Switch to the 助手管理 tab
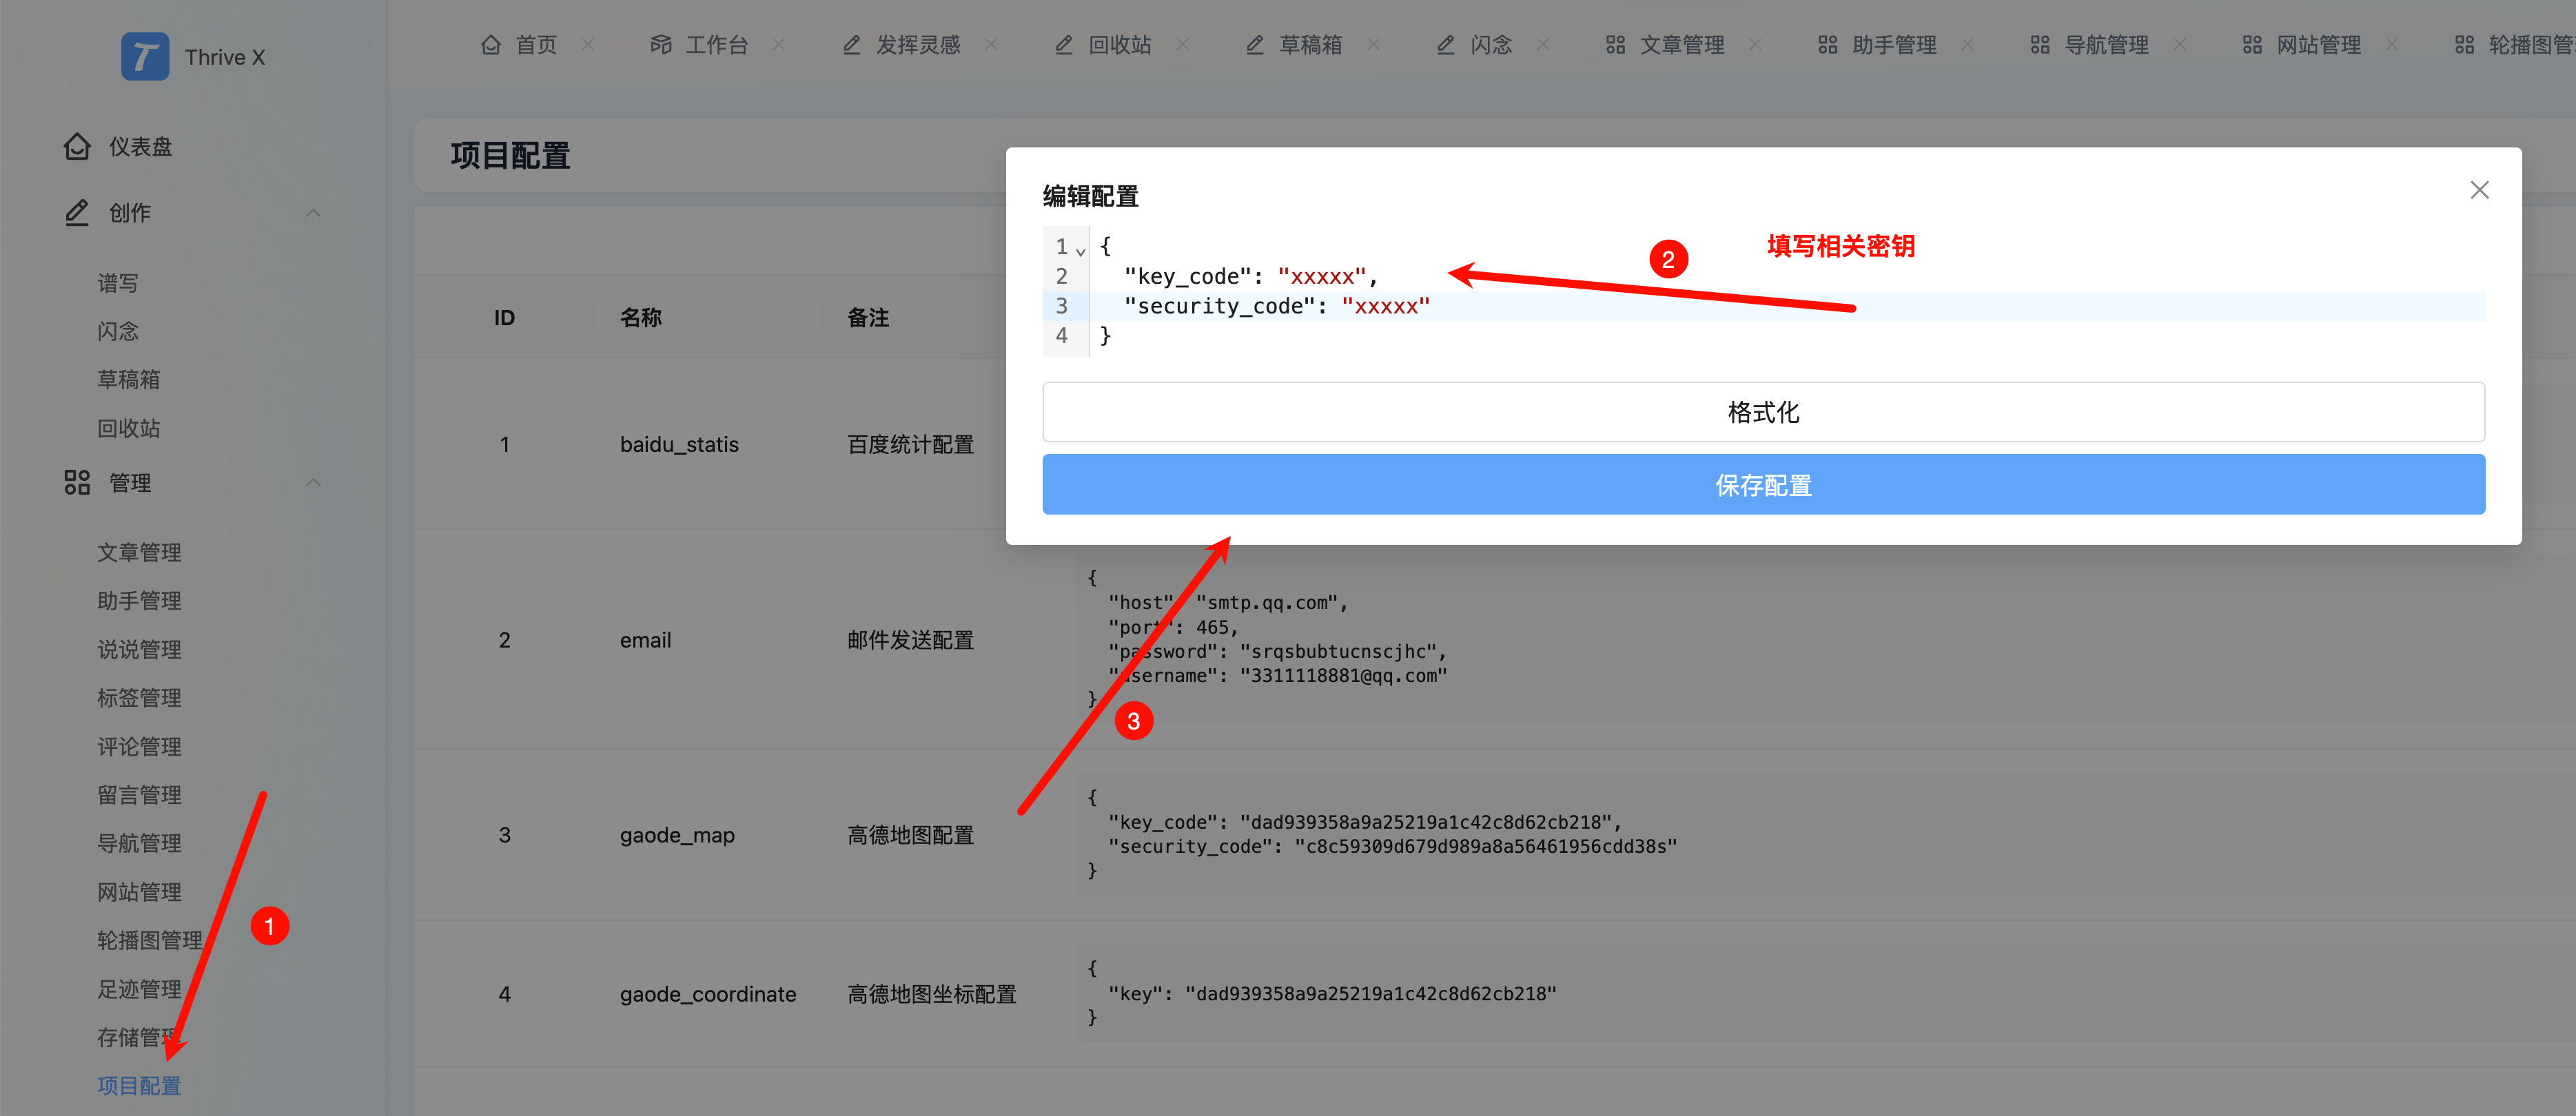The image size is (2576, 1116). [x=1893, y=45]
